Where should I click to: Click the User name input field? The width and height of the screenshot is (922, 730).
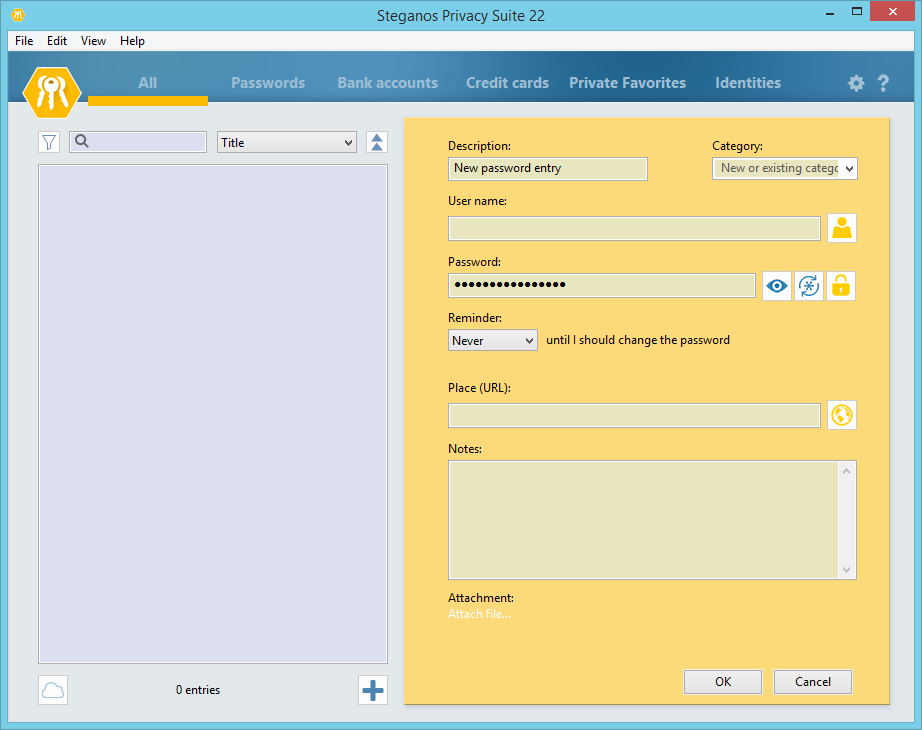(634, 228)
